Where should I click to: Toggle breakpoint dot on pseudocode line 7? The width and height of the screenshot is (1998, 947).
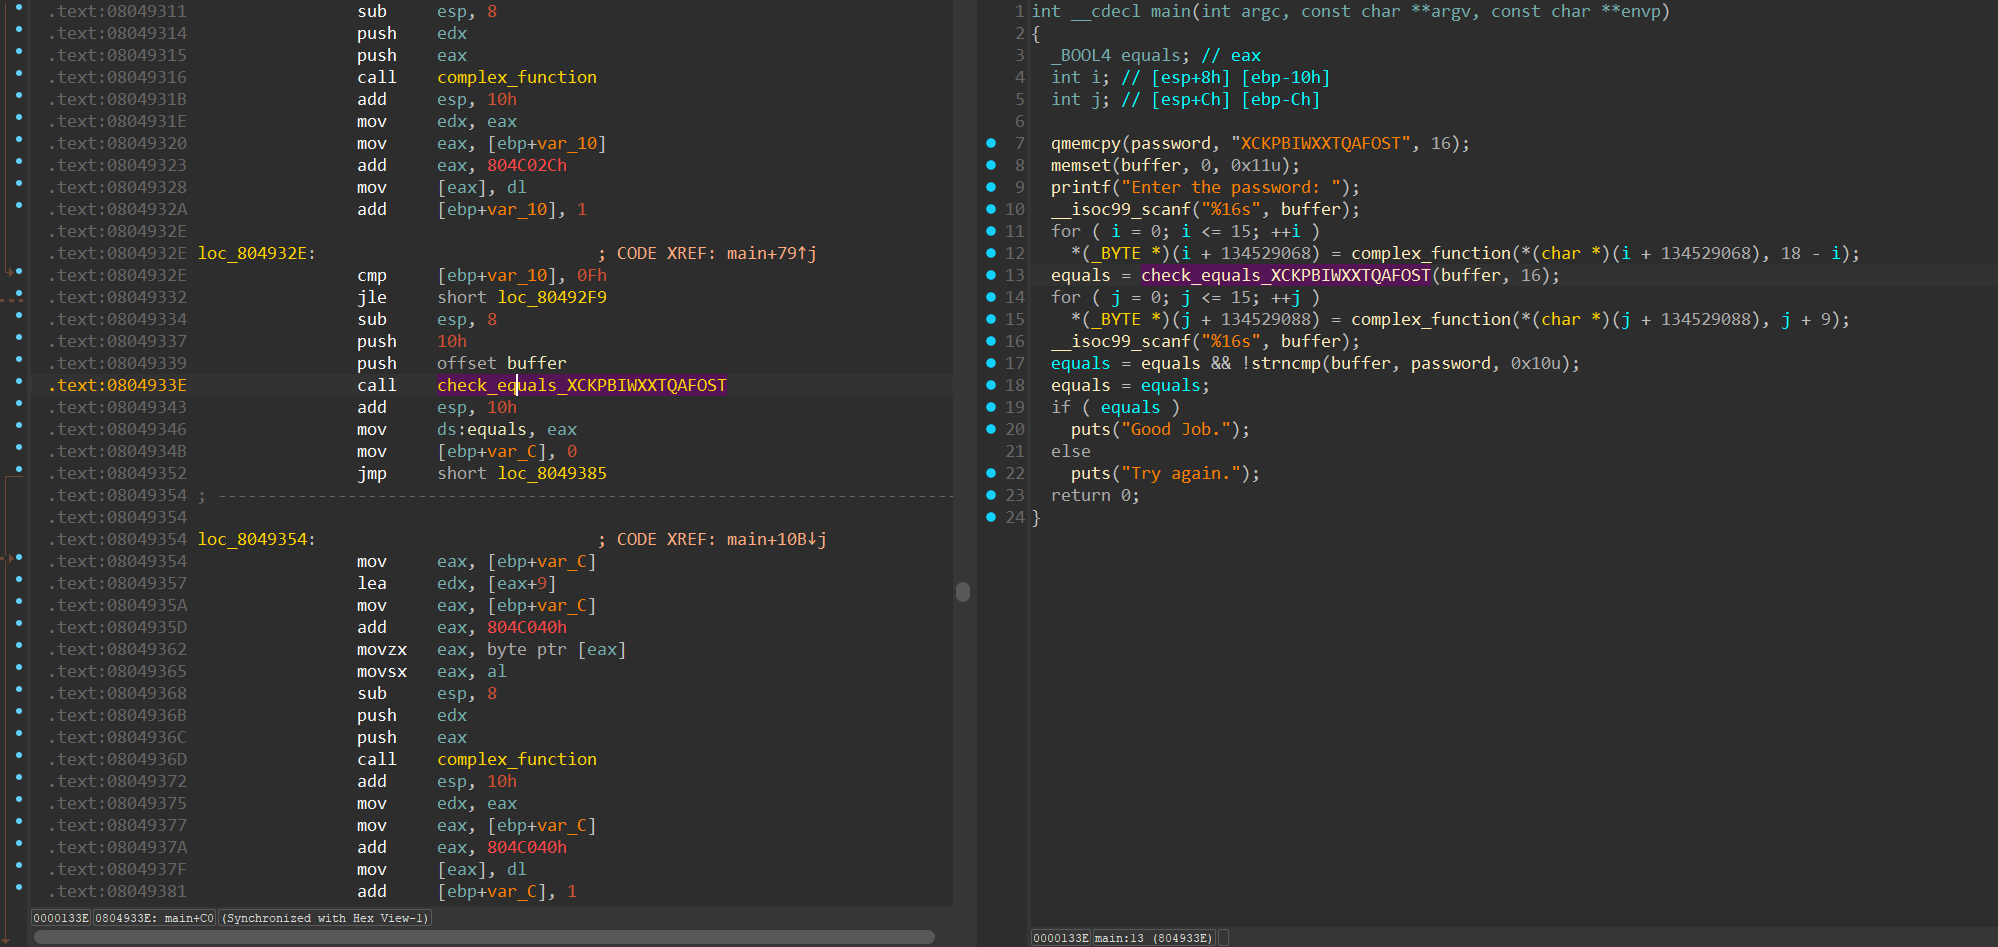pos(991,143)
